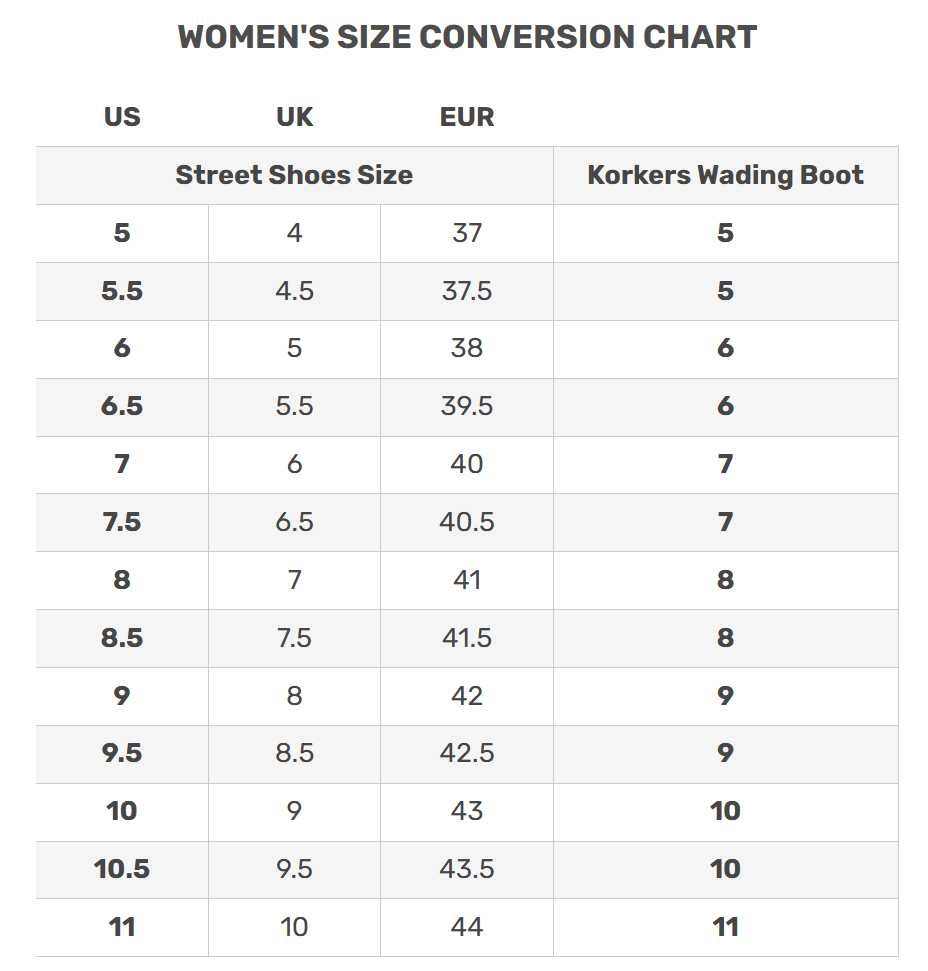Click the EUR 39.5 size cell

[x=467, y=406]
